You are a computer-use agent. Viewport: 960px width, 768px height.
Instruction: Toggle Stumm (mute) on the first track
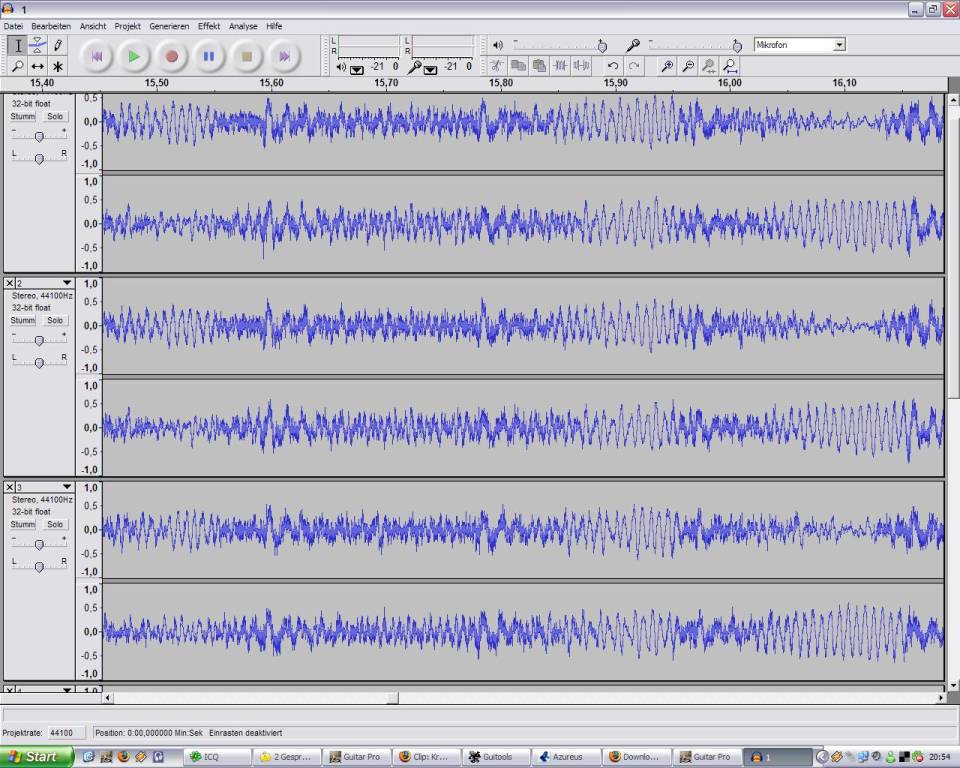23,116
